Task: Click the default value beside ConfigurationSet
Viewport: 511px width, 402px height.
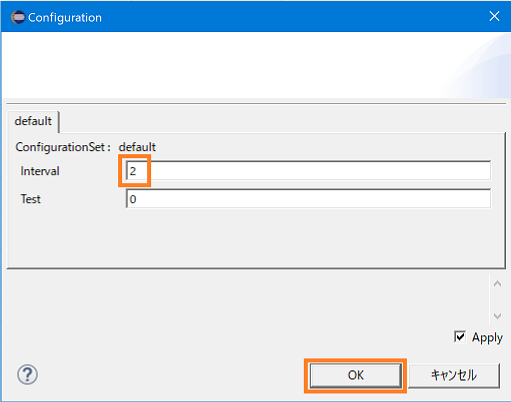Action: tap(137, 147)
